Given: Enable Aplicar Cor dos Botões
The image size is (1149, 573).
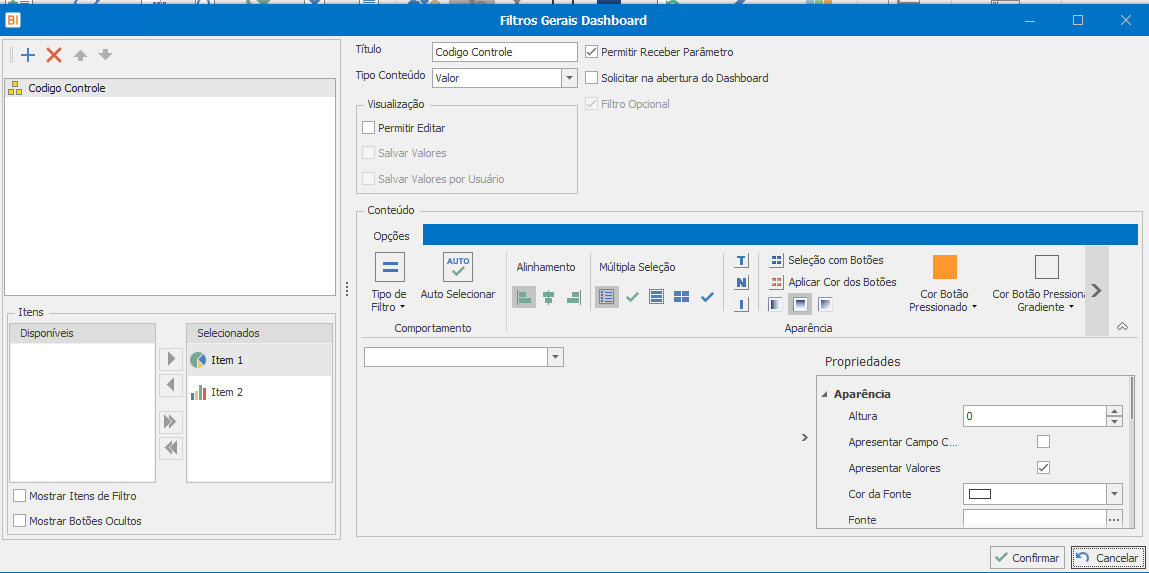Looking at the screenshot, I should click(833, 282).
